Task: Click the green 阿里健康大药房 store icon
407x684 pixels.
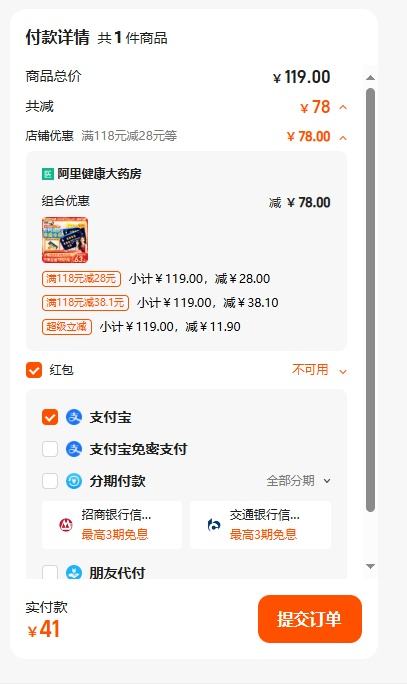Action: coord(48,174)
